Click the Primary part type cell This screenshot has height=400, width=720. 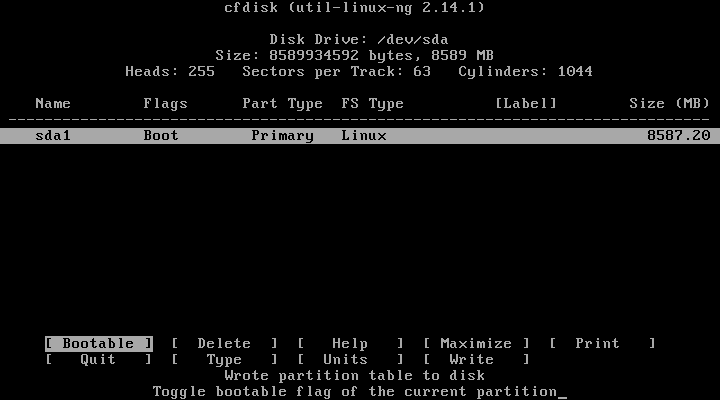tap(282, 136)
